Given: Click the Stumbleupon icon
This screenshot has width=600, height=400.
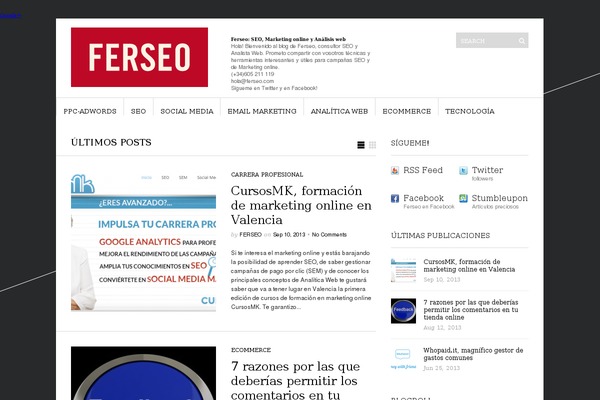Looking at the screenshot, I should click(x=463, y=198).
